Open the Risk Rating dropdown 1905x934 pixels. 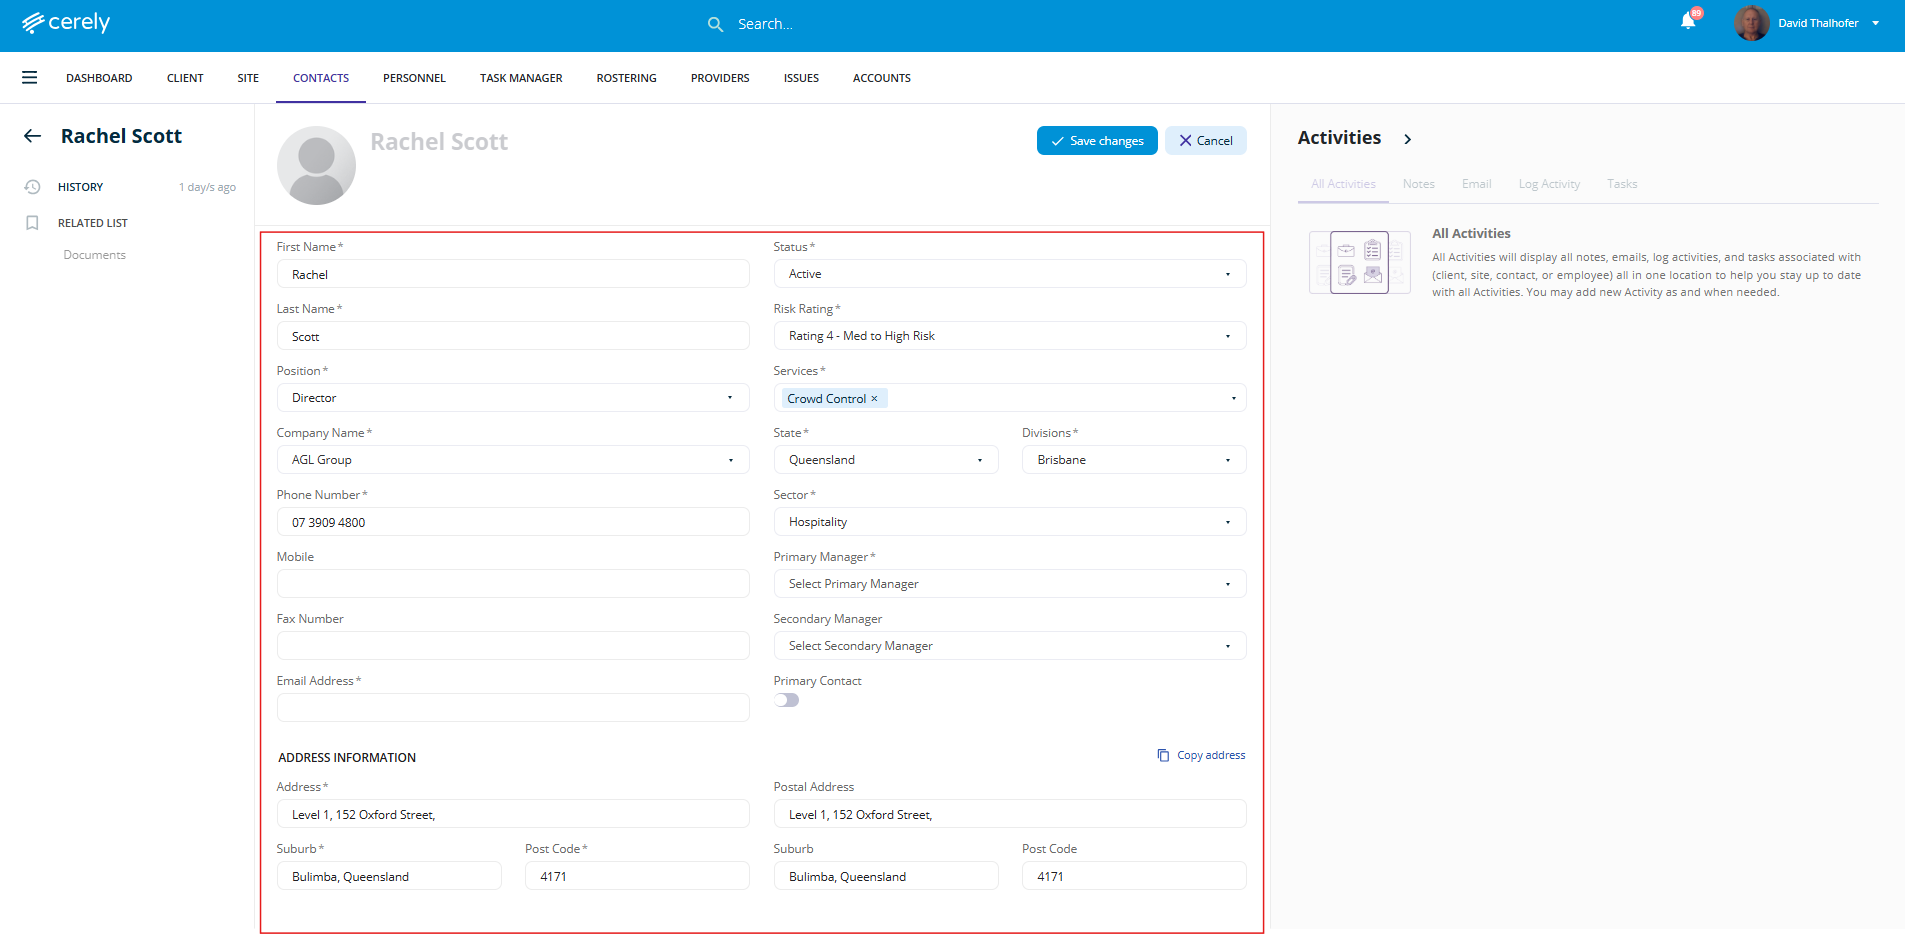coord(1010,336)
